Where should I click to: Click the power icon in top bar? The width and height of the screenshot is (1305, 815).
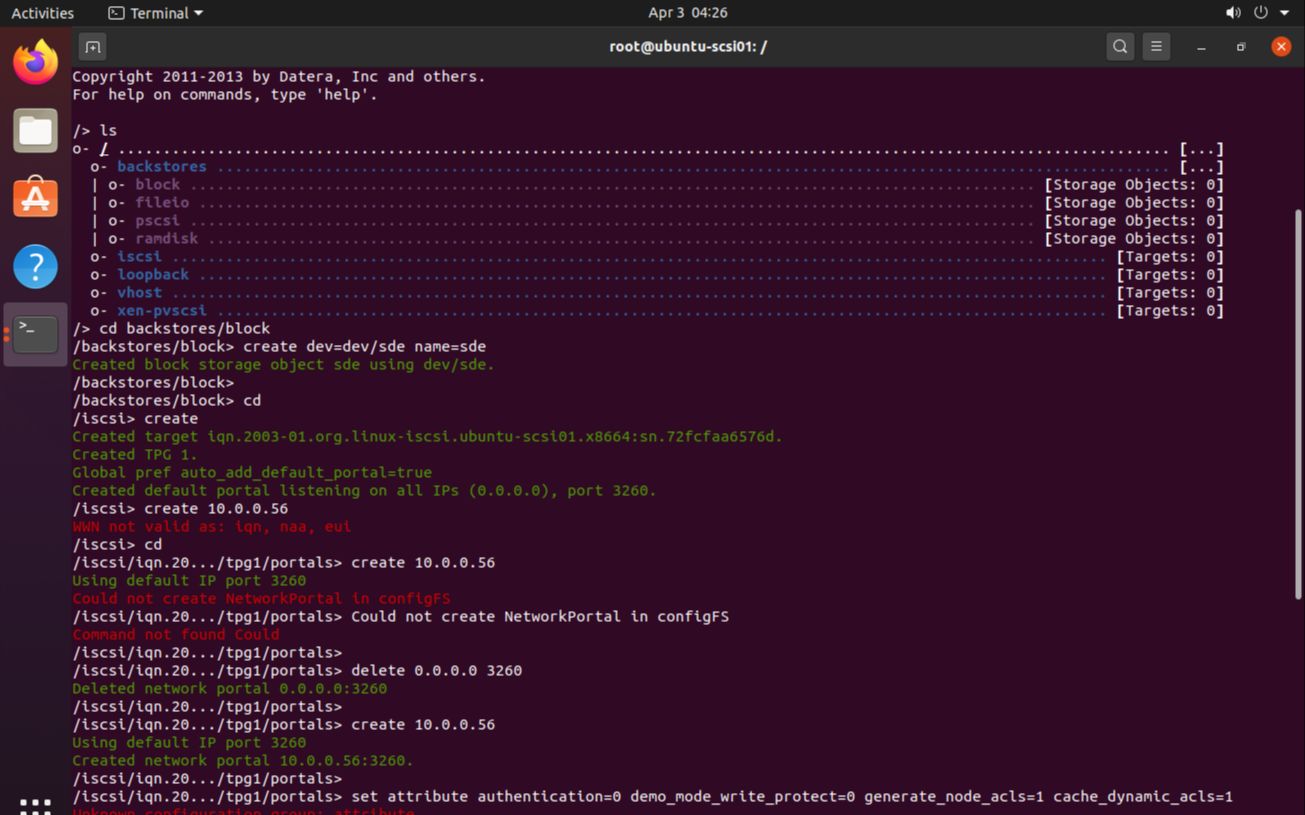pos(1260,13)
